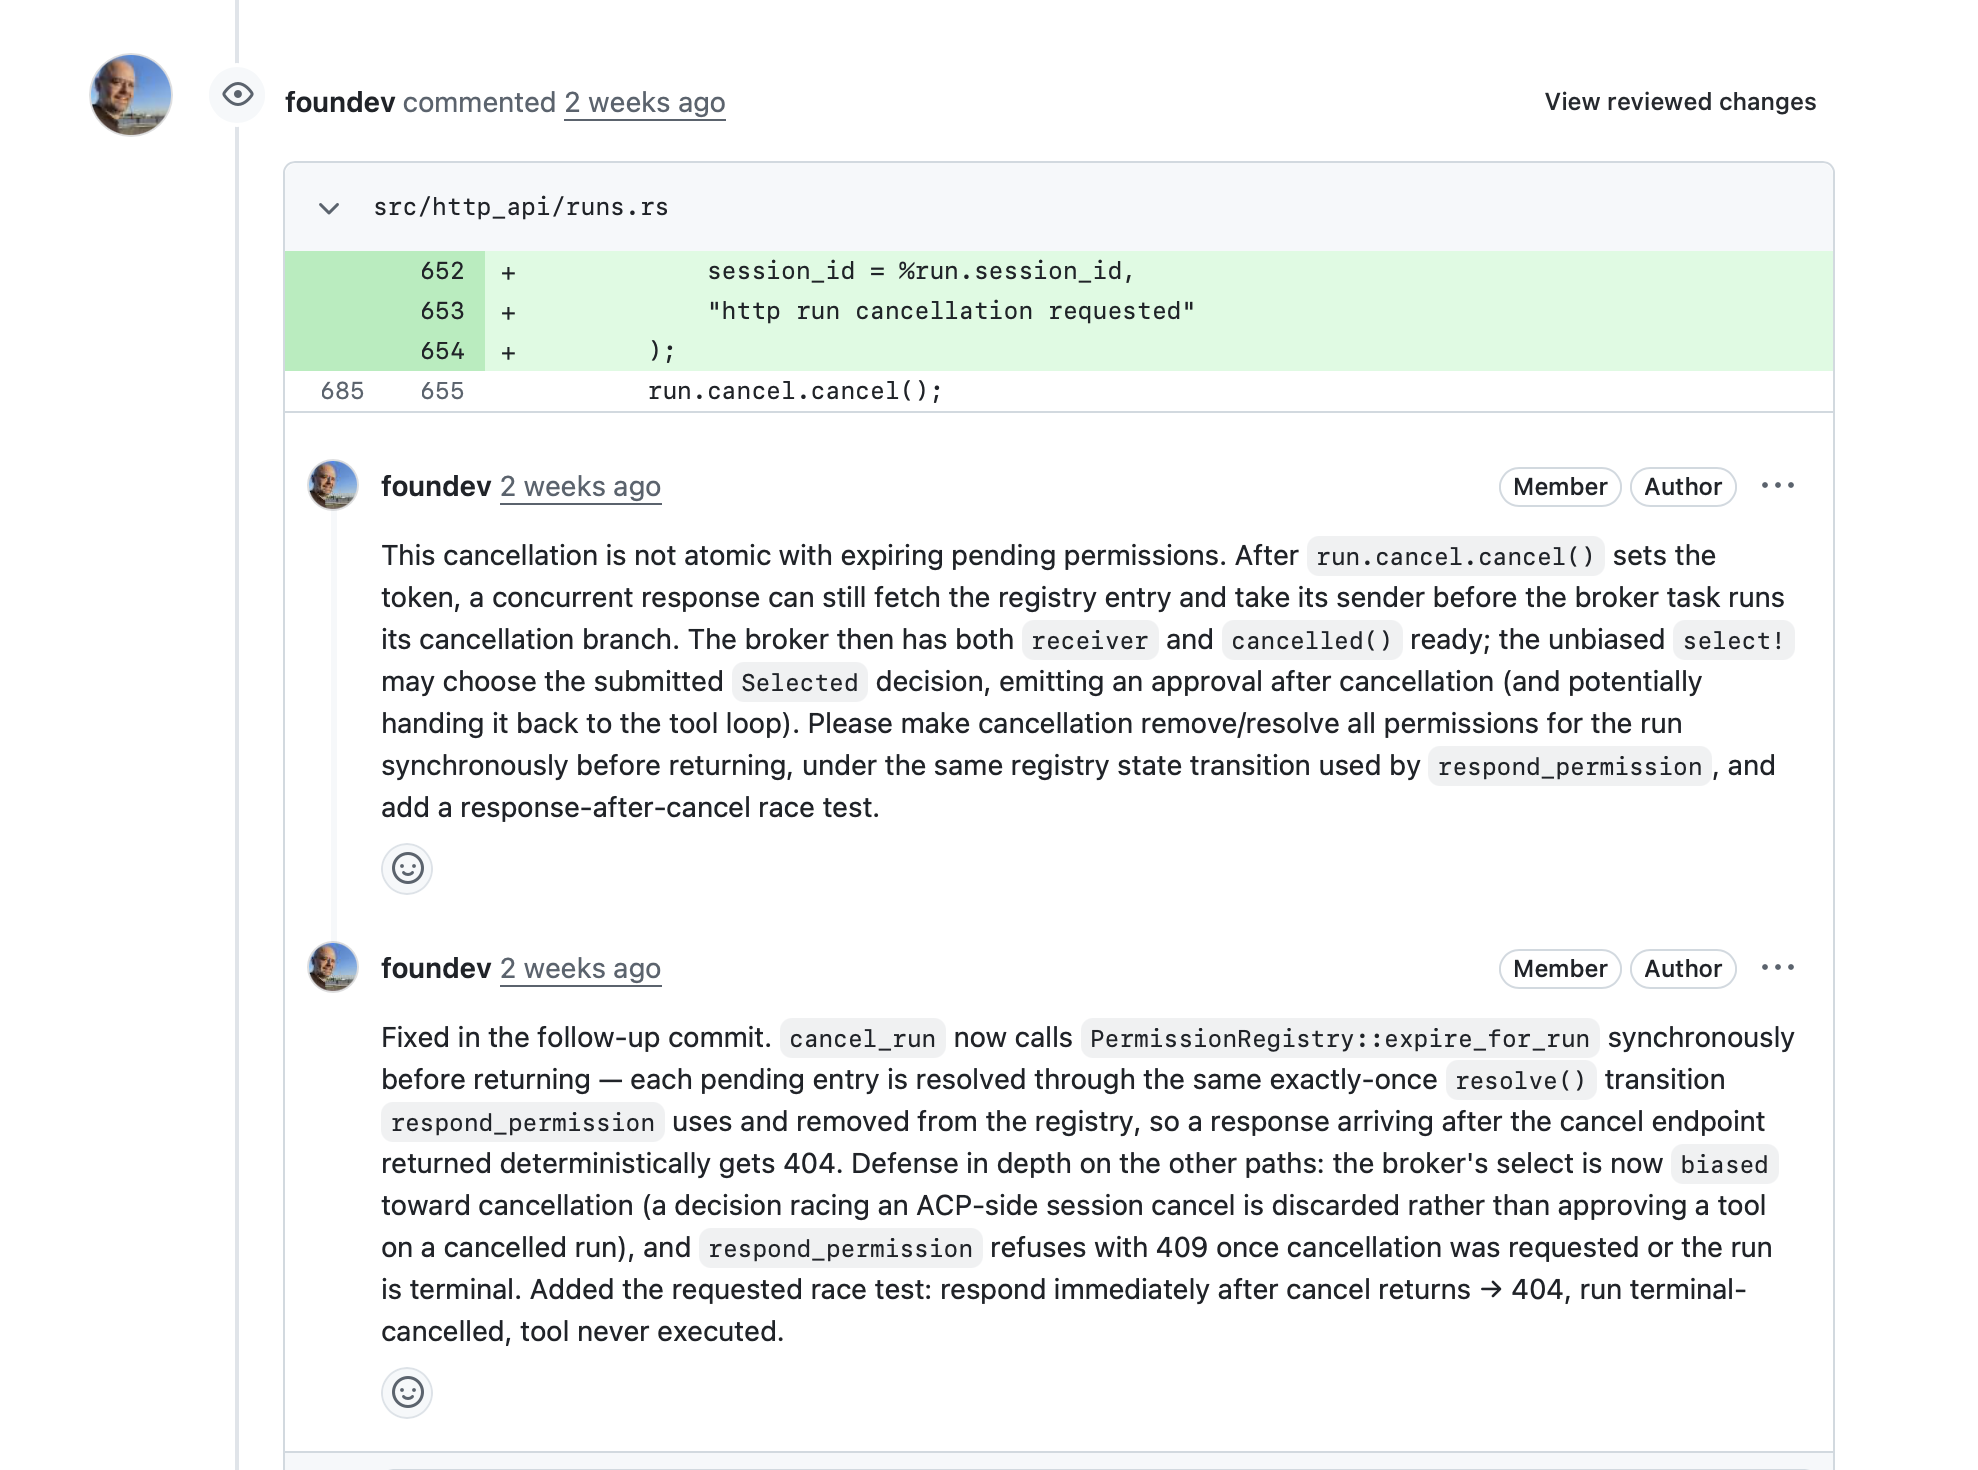Click the run.cancel.cancel() code line 655
1978x1470 pixels.
[x=795, y=391]
